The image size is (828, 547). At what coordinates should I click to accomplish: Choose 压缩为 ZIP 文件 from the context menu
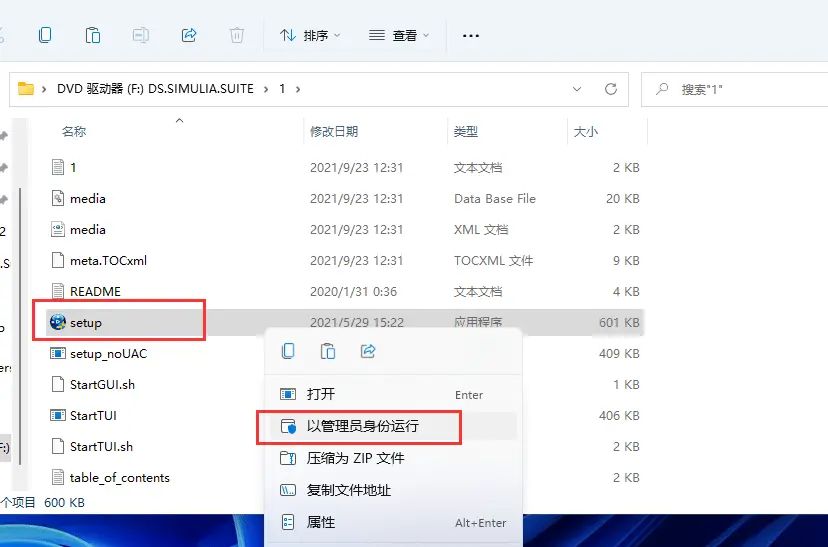(x=393, y=458)
